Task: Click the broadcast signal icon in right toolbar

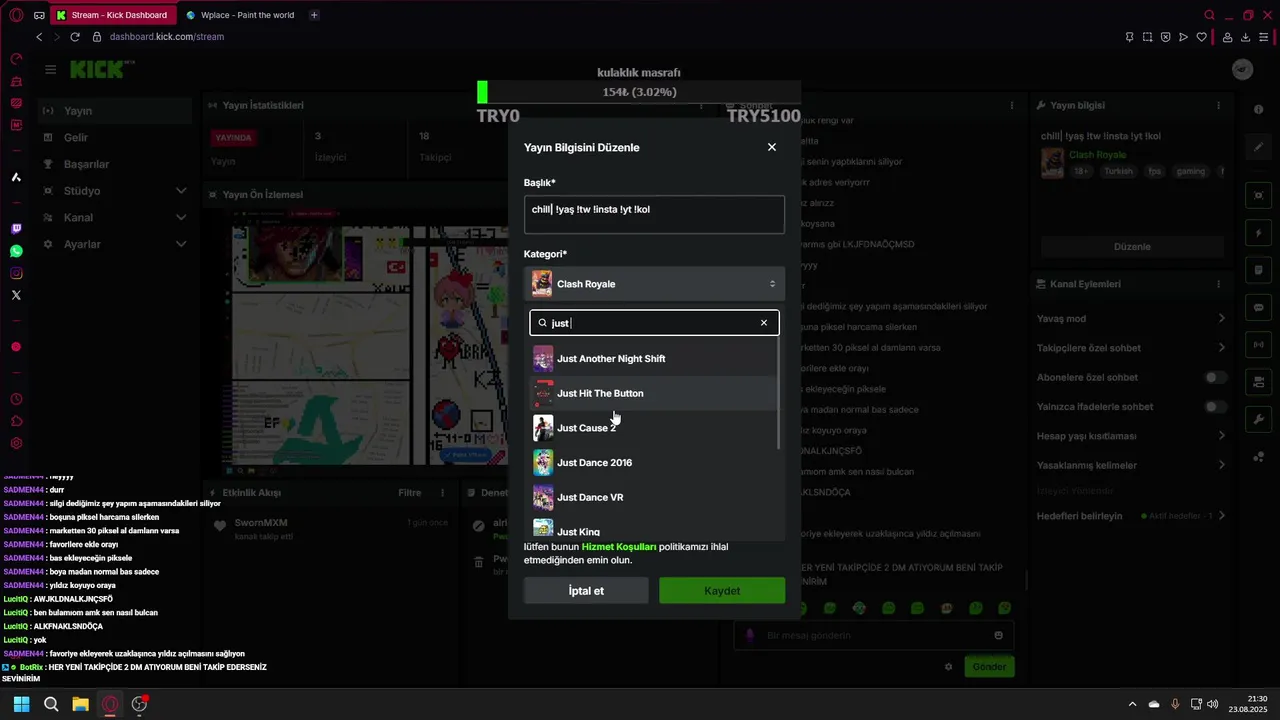Action: coord(1259,345)
